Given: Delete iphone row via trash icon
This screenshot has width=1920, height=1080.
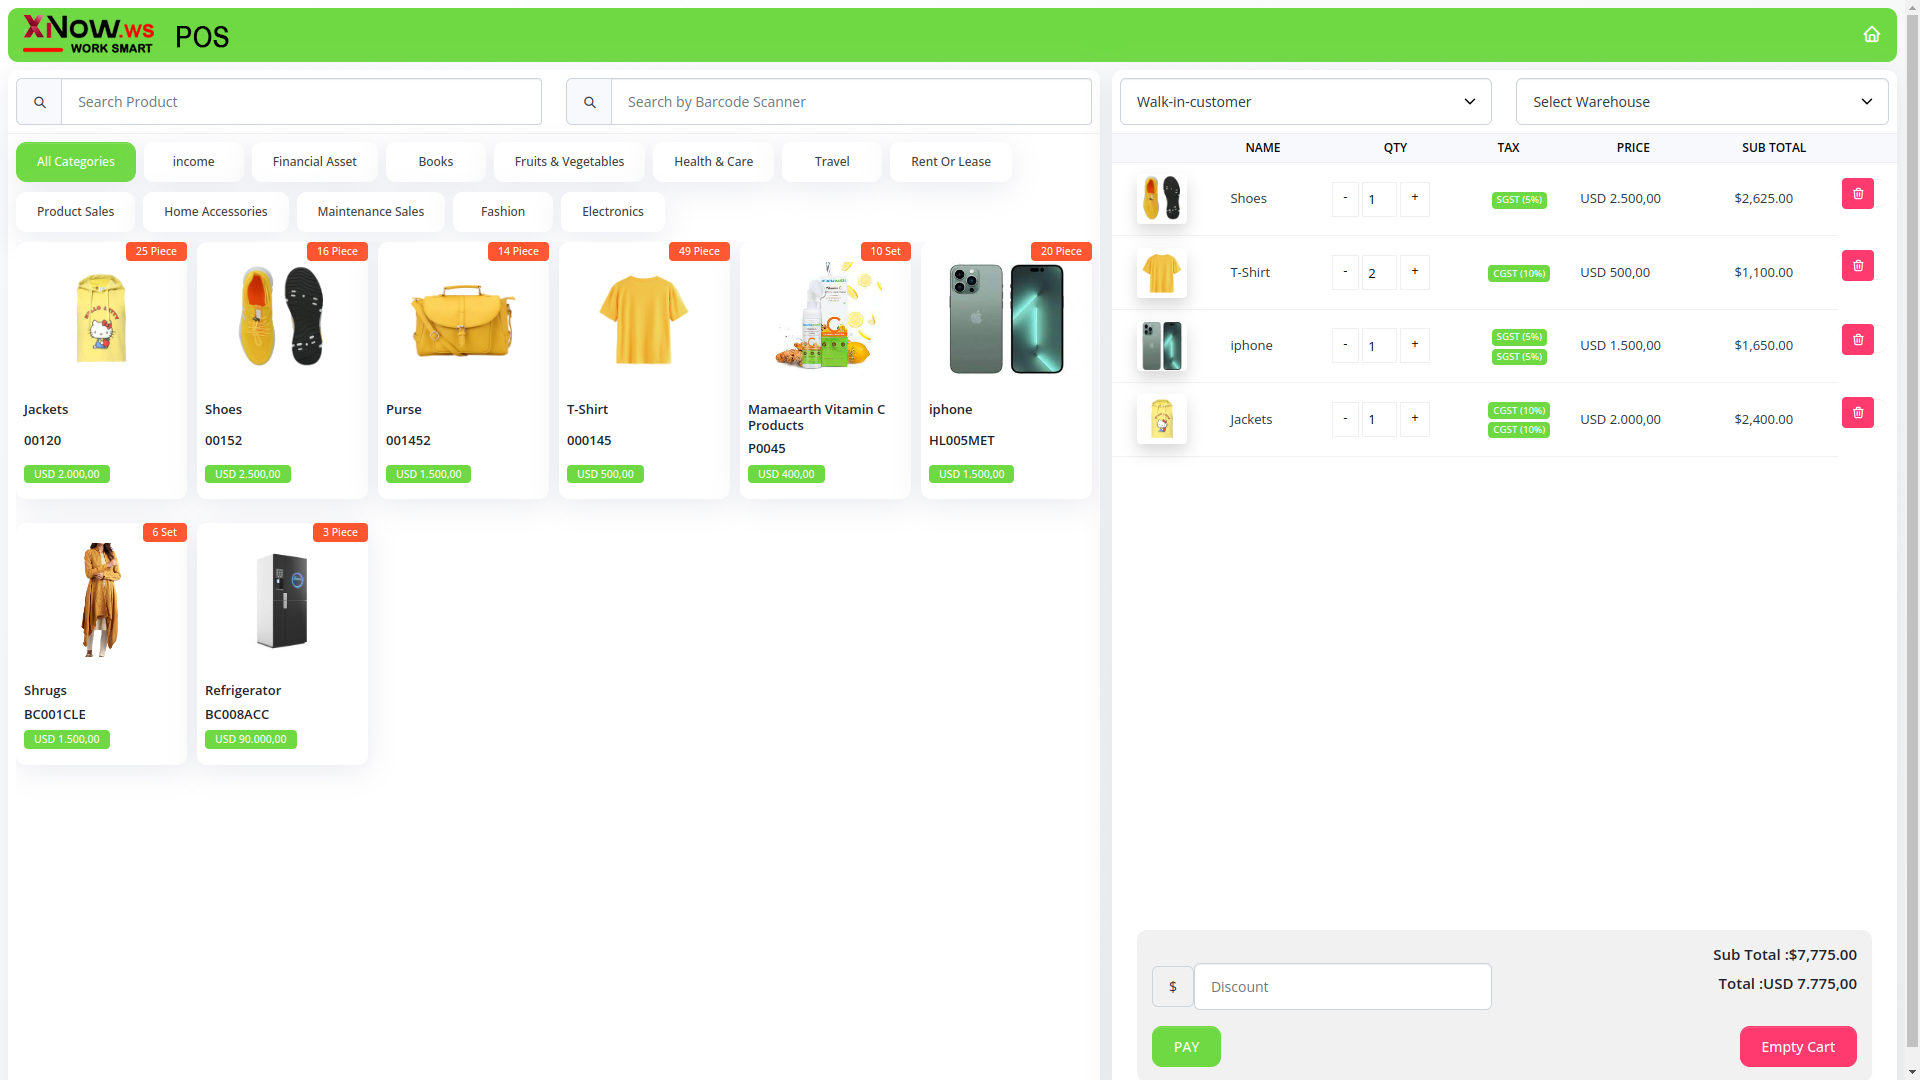Looking at the screenshot, I should 1857,340.
